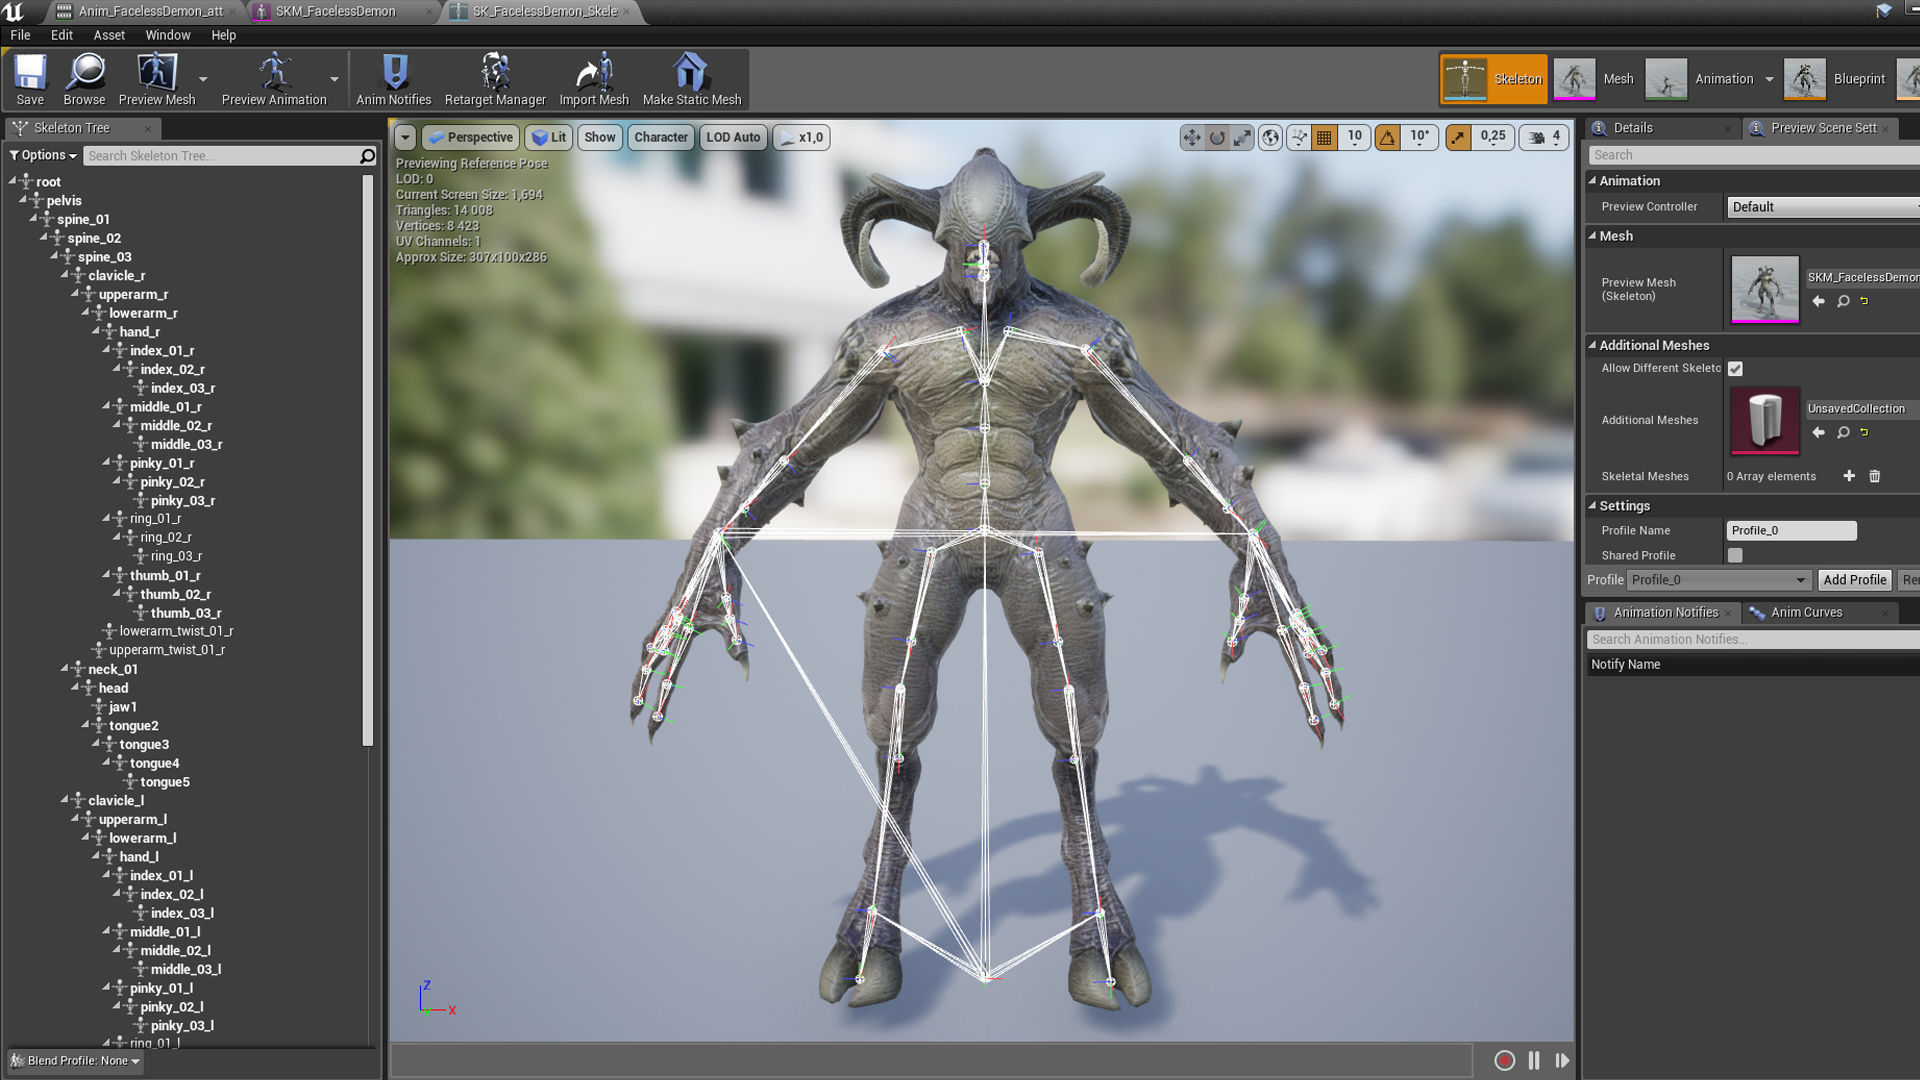Click the record button in the timeline
This screenshot has height=1080, width=1920.
[x=1504, y=1060]
